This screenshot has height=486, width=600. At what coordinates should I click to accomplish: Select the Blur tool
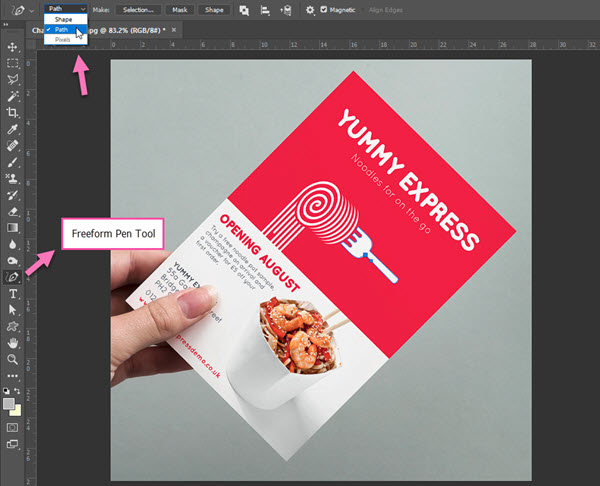tap(12, 244)
